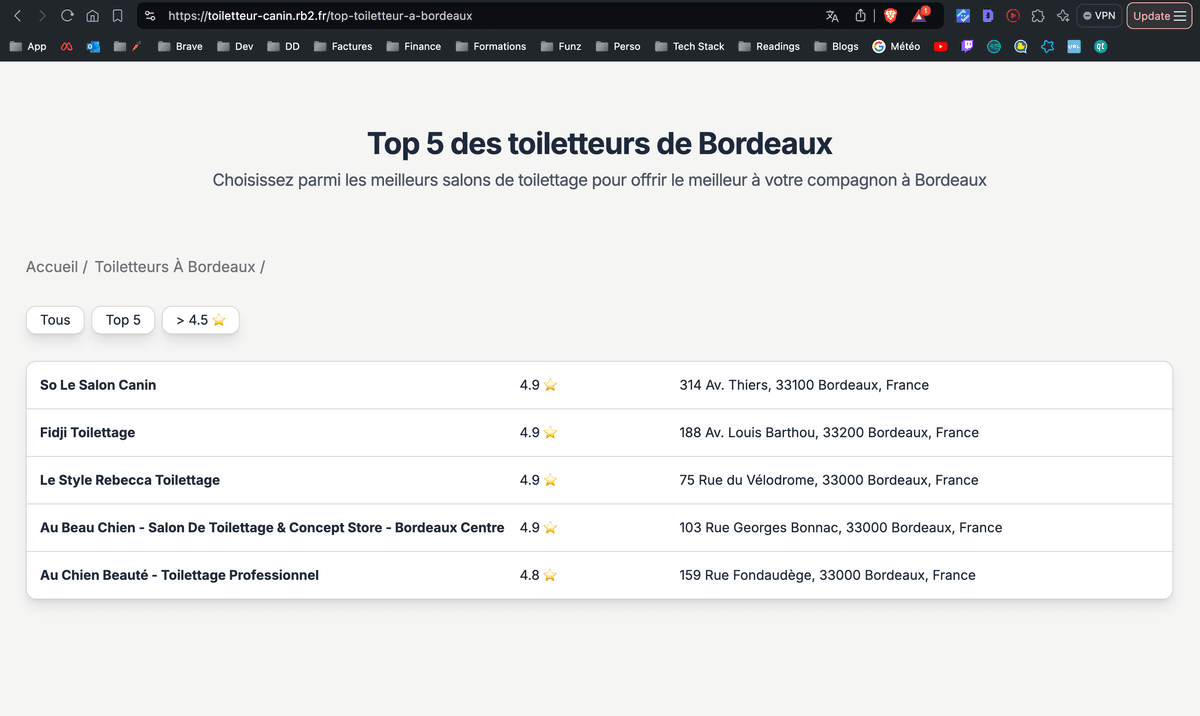Image resolution: width=1200 pixels, height=716 pixels.
Task: Open YouTube bookmark icon
Action: tap(940, 46)
